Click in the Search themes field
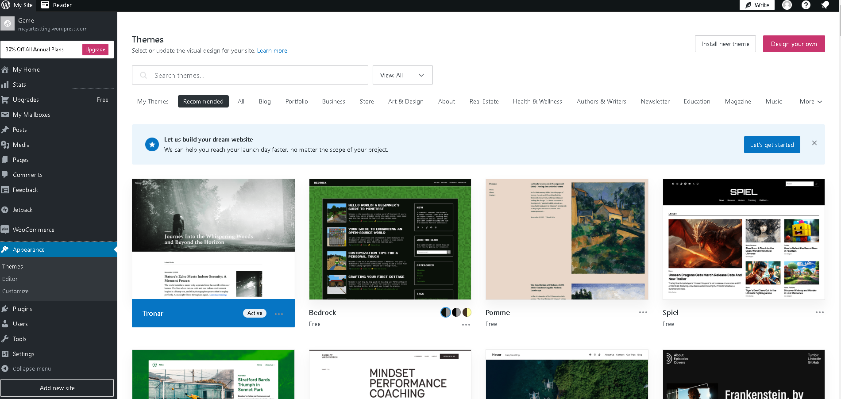Image resolution: width=841 pixels, height=399 pixels. [250, 76]
